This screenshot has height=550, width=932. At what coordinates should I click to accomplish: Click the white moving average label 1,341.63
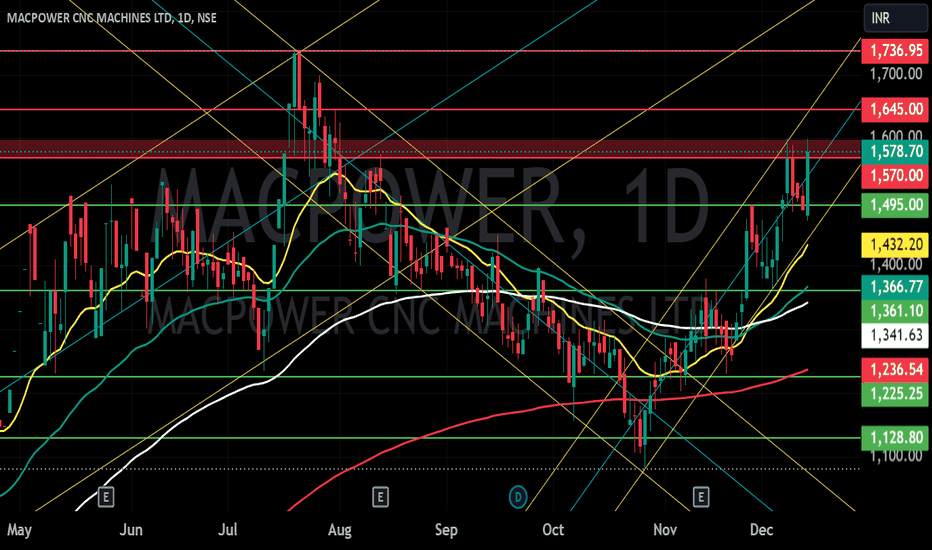coord(895,335)
